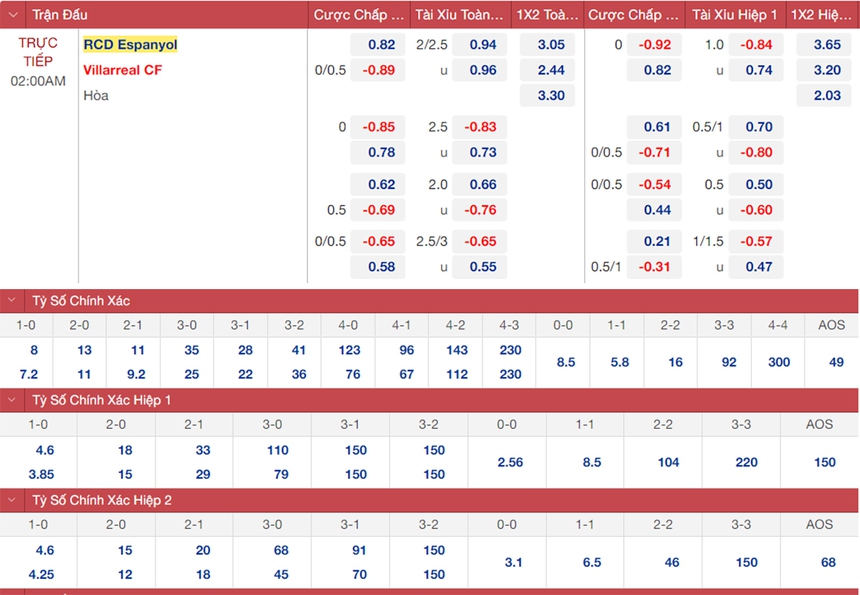Collapse Tỷ Số Chính Xác Hiệp 1 chevron

point(13,400)
